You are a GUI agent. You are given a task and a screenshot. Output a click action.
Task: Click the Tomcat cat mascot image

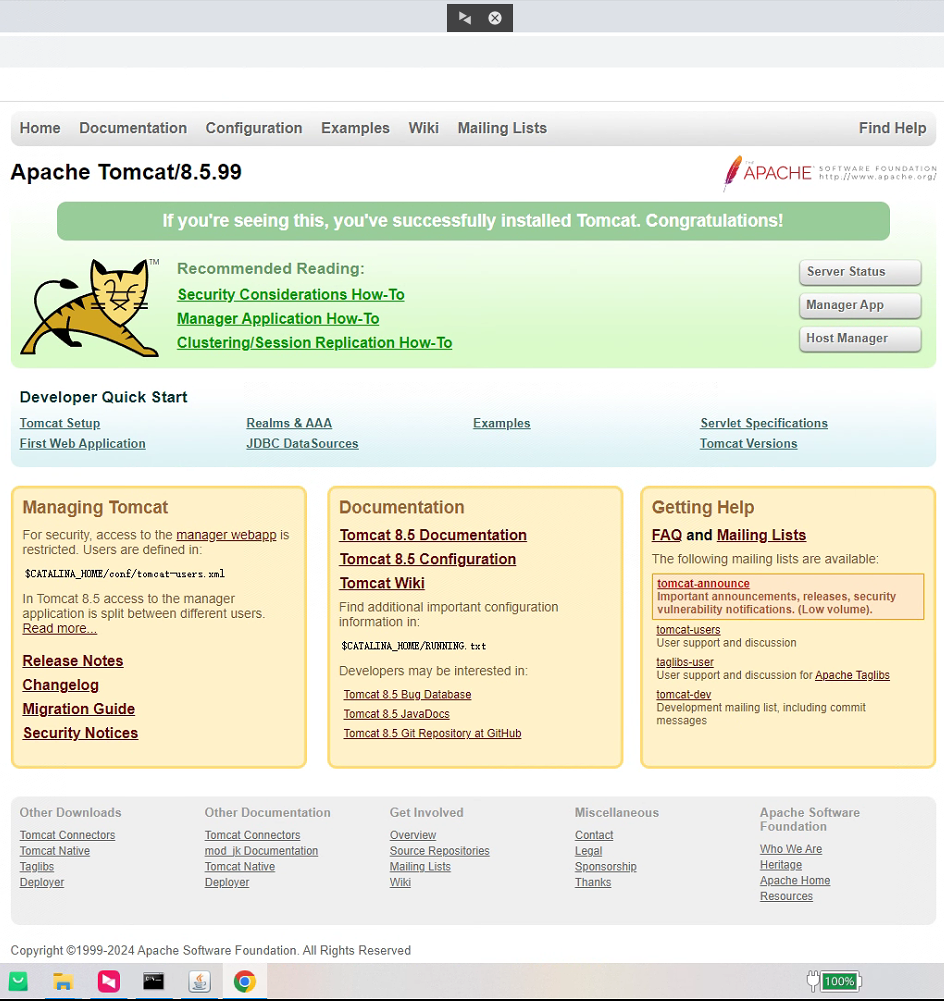[90, 307]
